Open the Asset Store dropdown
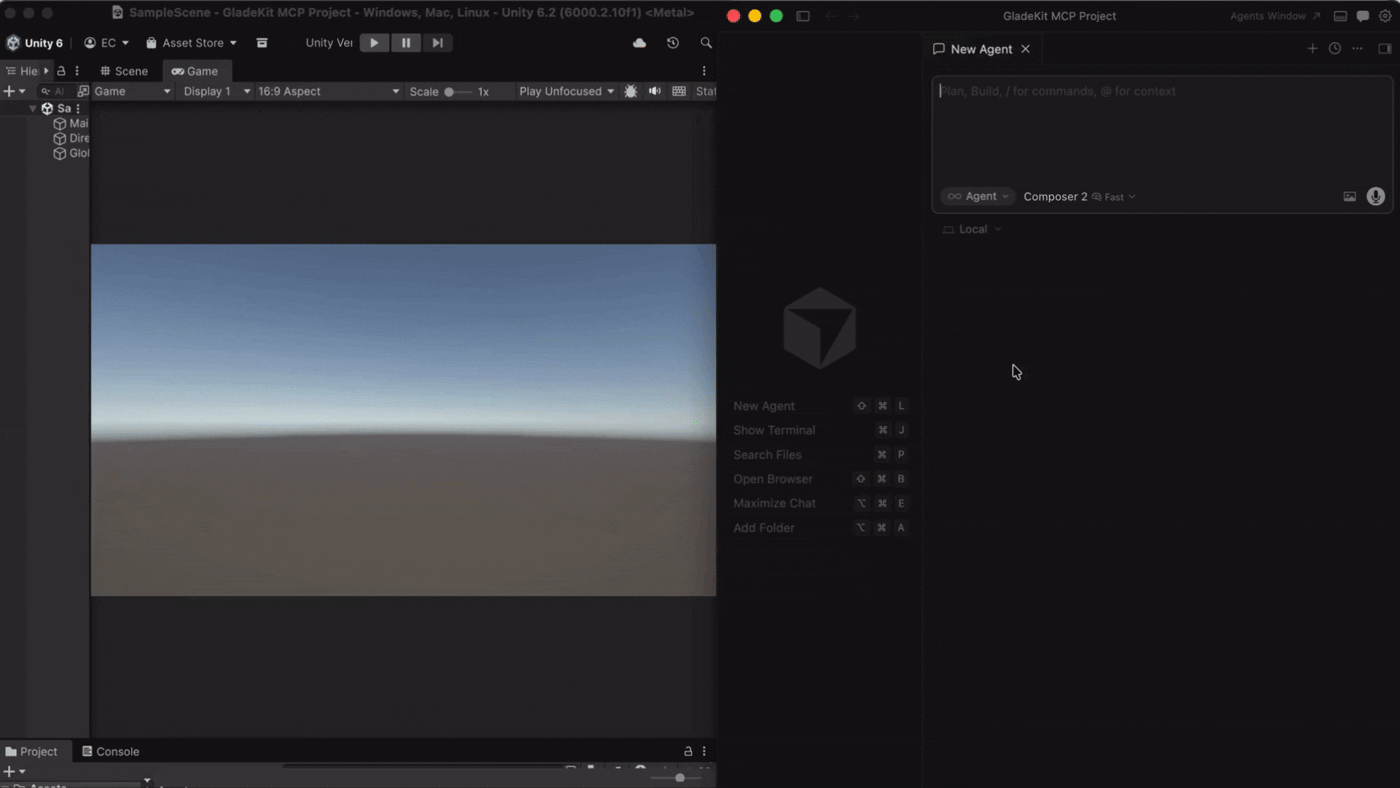 191,43
